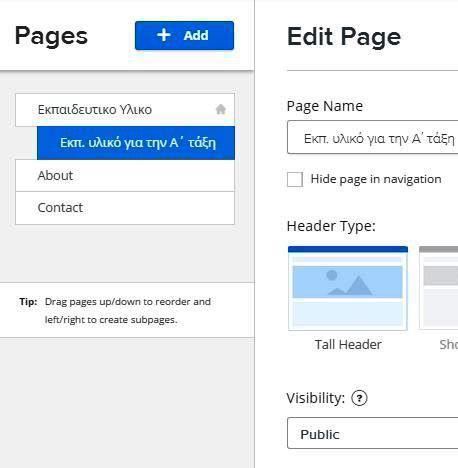458x468 pixels.
Task: Open the Visibility dropdown showing Public
Action: coord(372,433)
